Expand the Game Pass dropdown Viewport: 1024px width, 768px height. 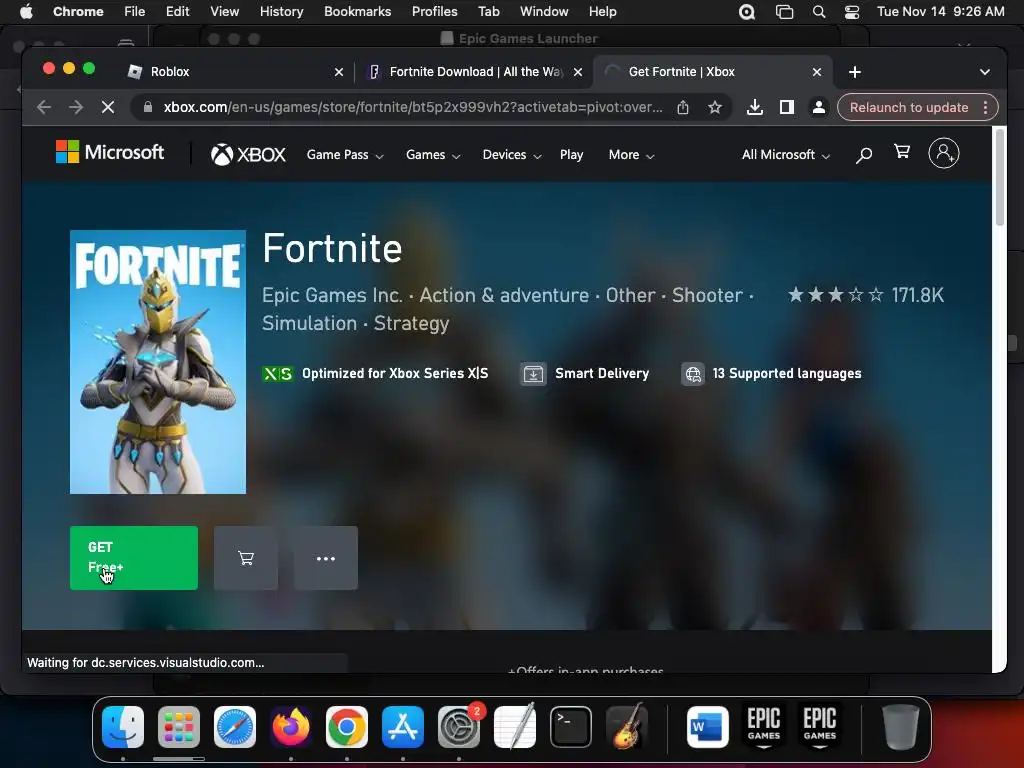pos(345,155)
